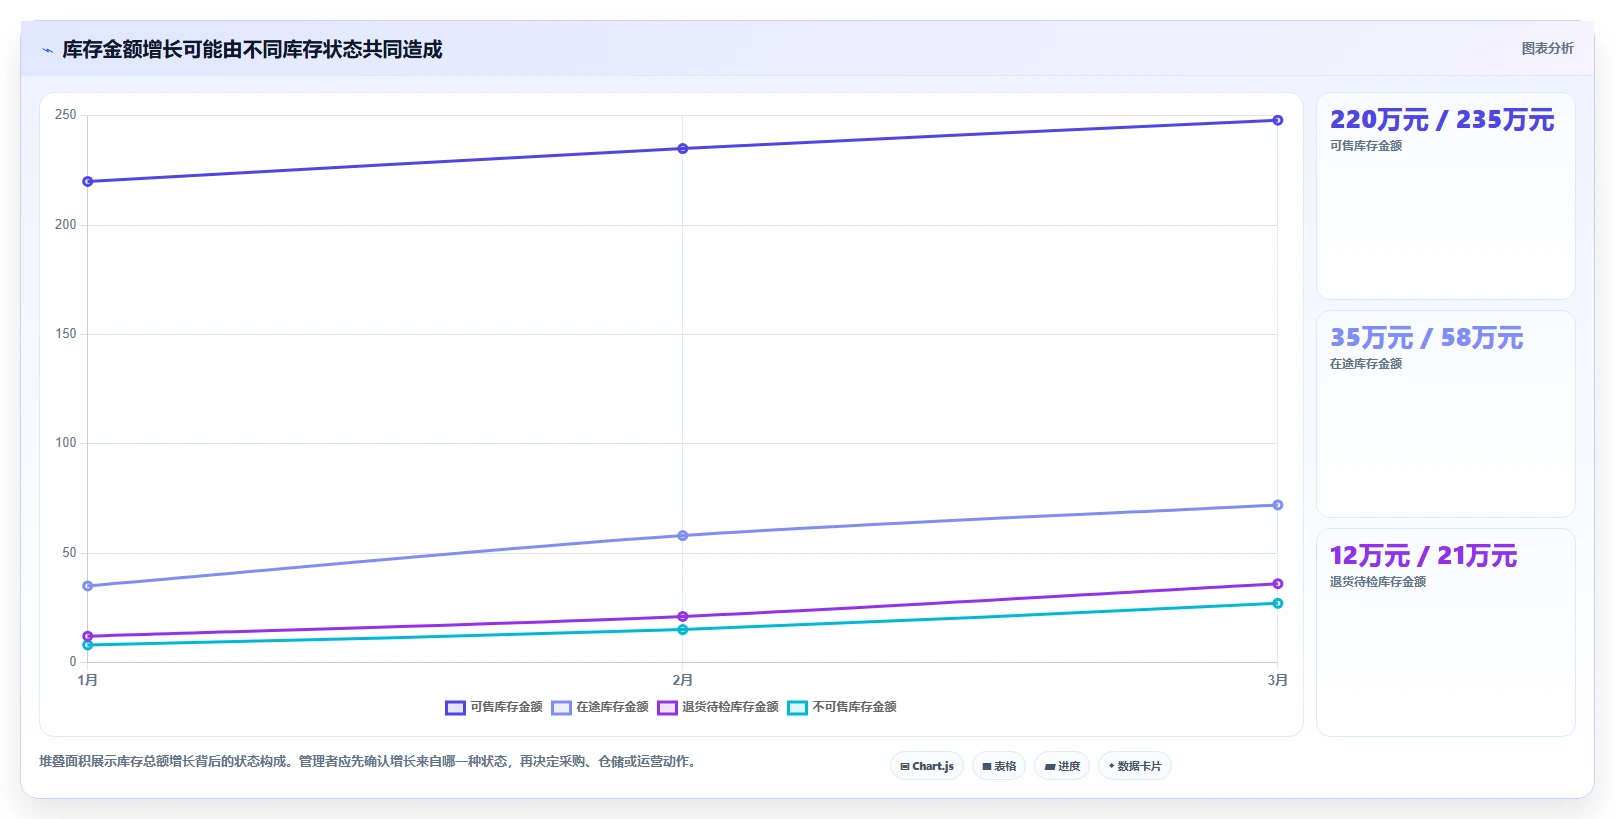The image size is (1615, 819).
Task: Select the 数据卡片 chip
Action: 1135,766
